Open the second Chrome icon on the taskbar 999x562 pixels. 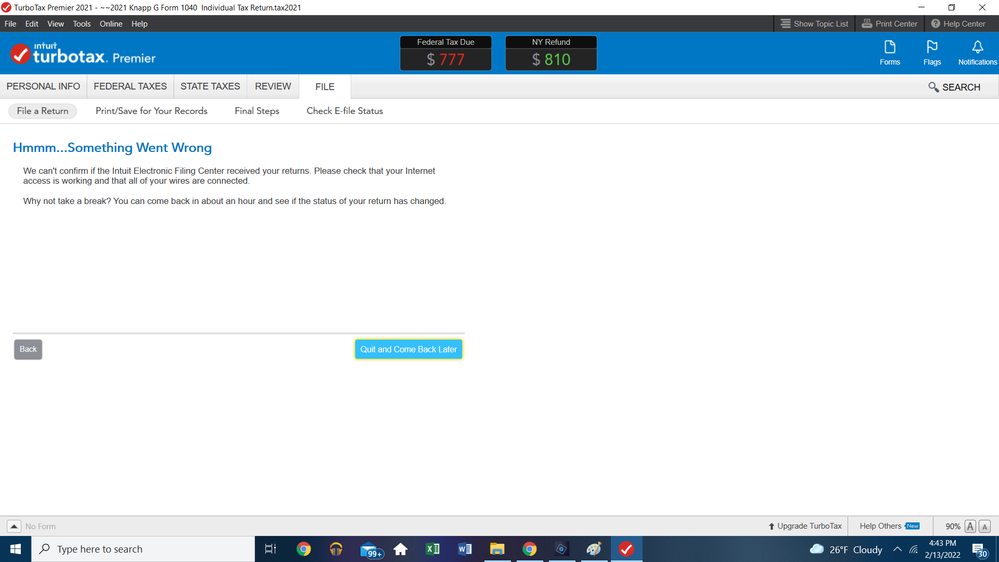(x=529, y=549)
